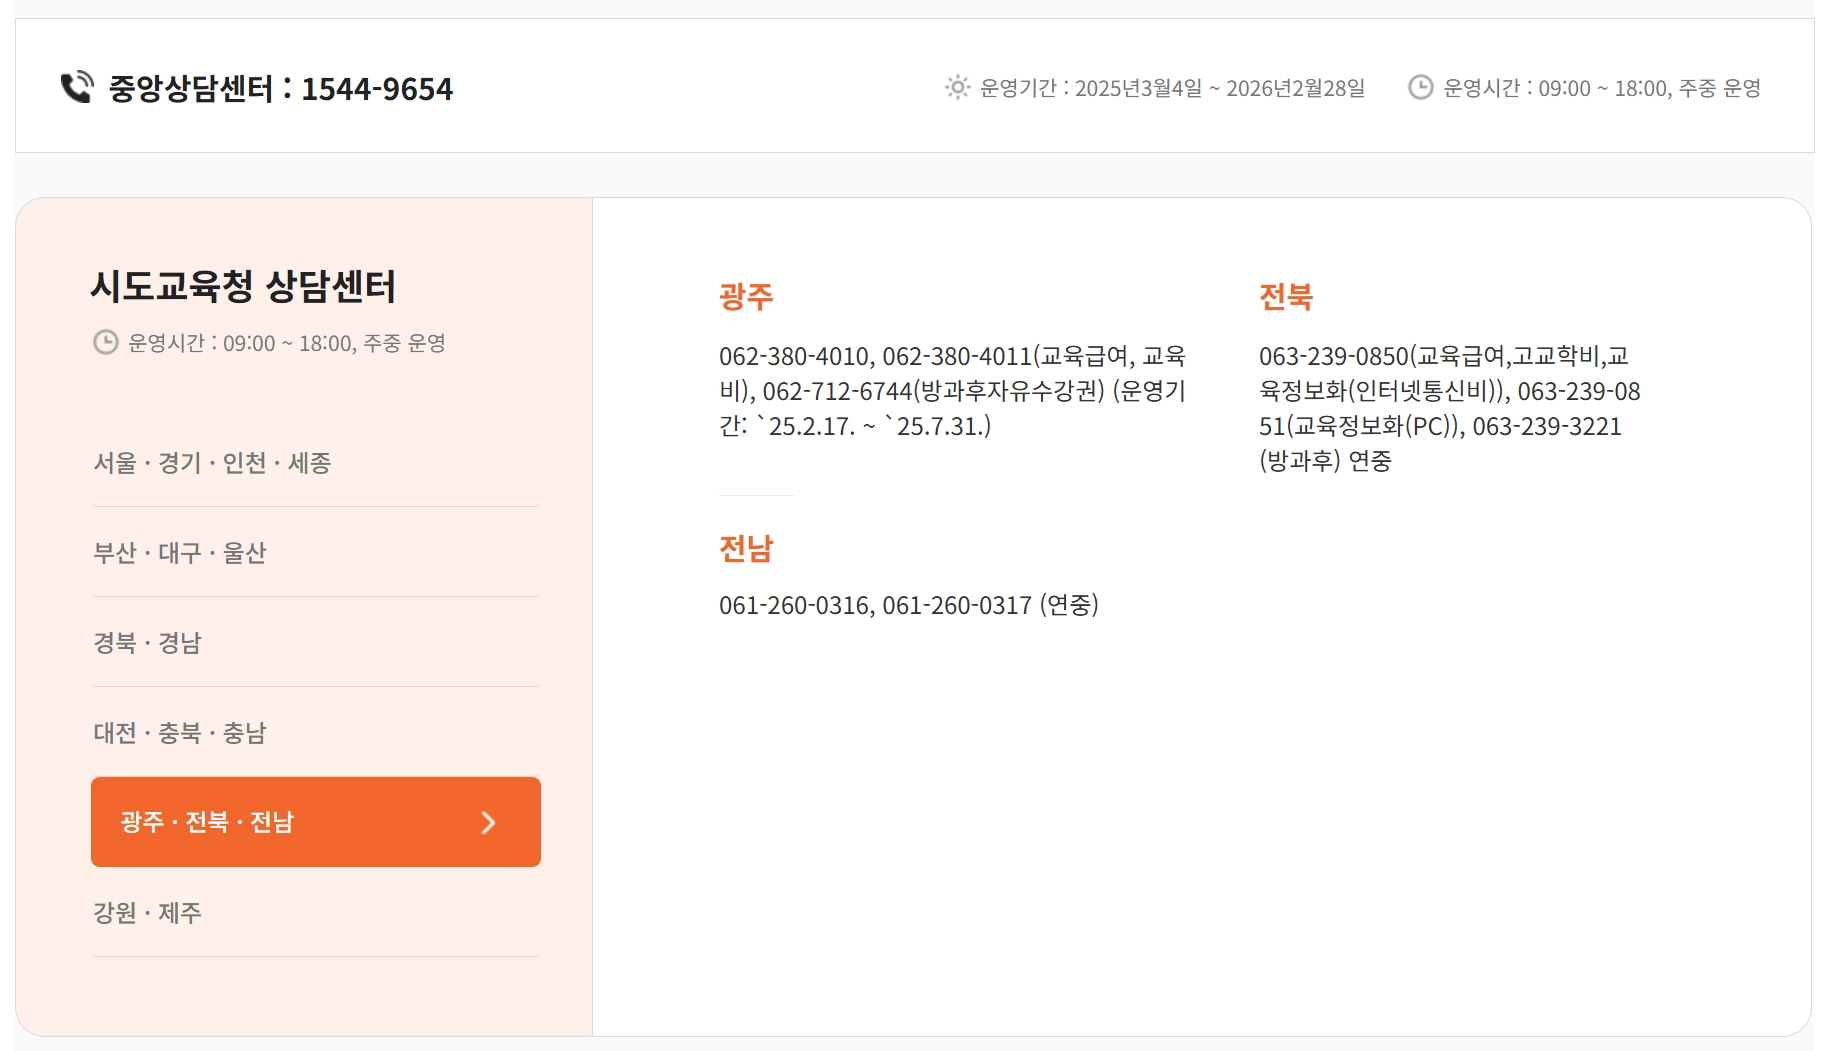1825x1051 pixels.
Task: Click the 전남 region heading
Action: 746,549
